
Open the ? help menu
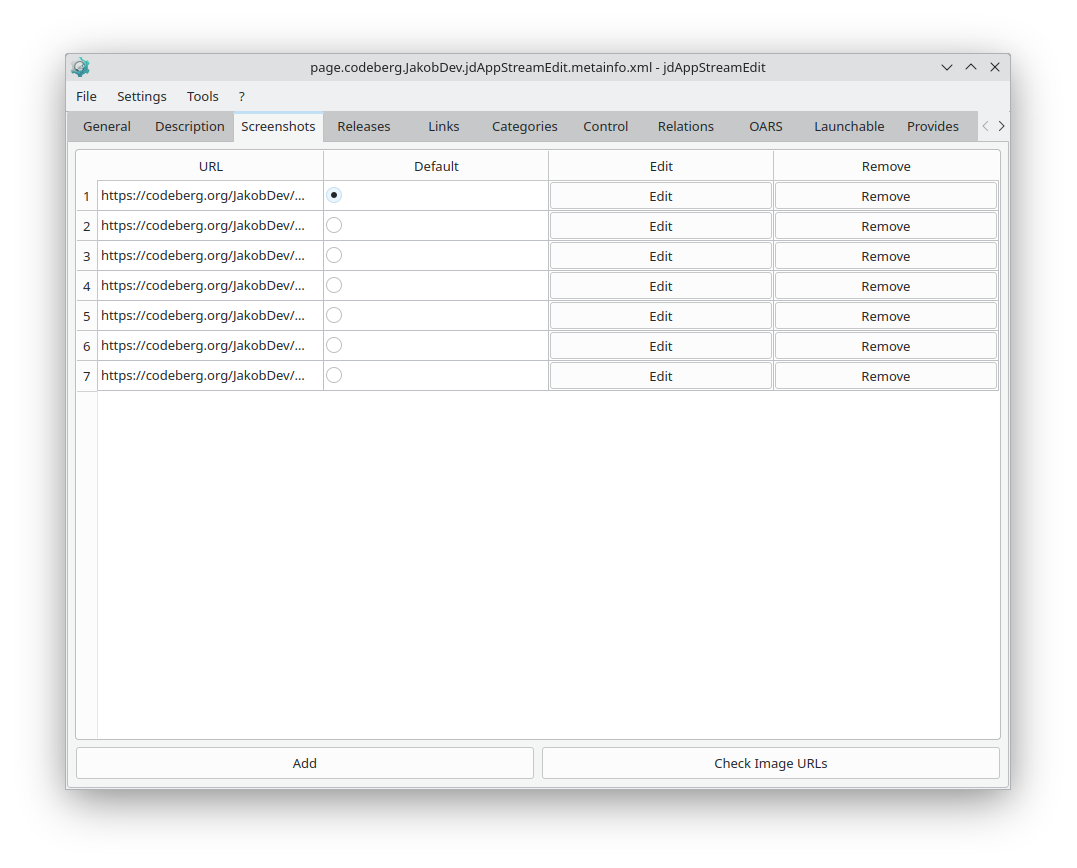242,96
